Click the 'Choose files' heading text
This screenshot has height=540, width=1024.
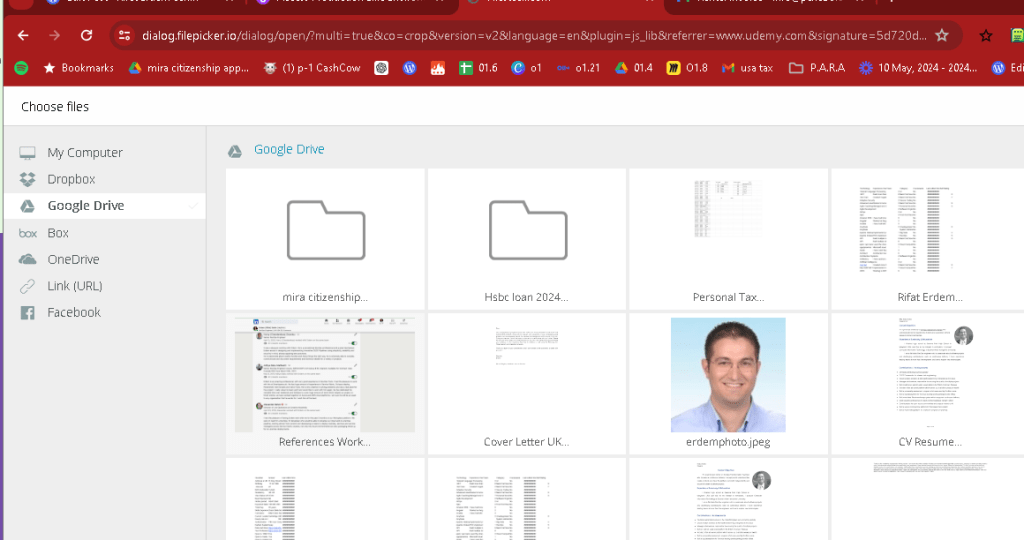click(x=55, y=106)
